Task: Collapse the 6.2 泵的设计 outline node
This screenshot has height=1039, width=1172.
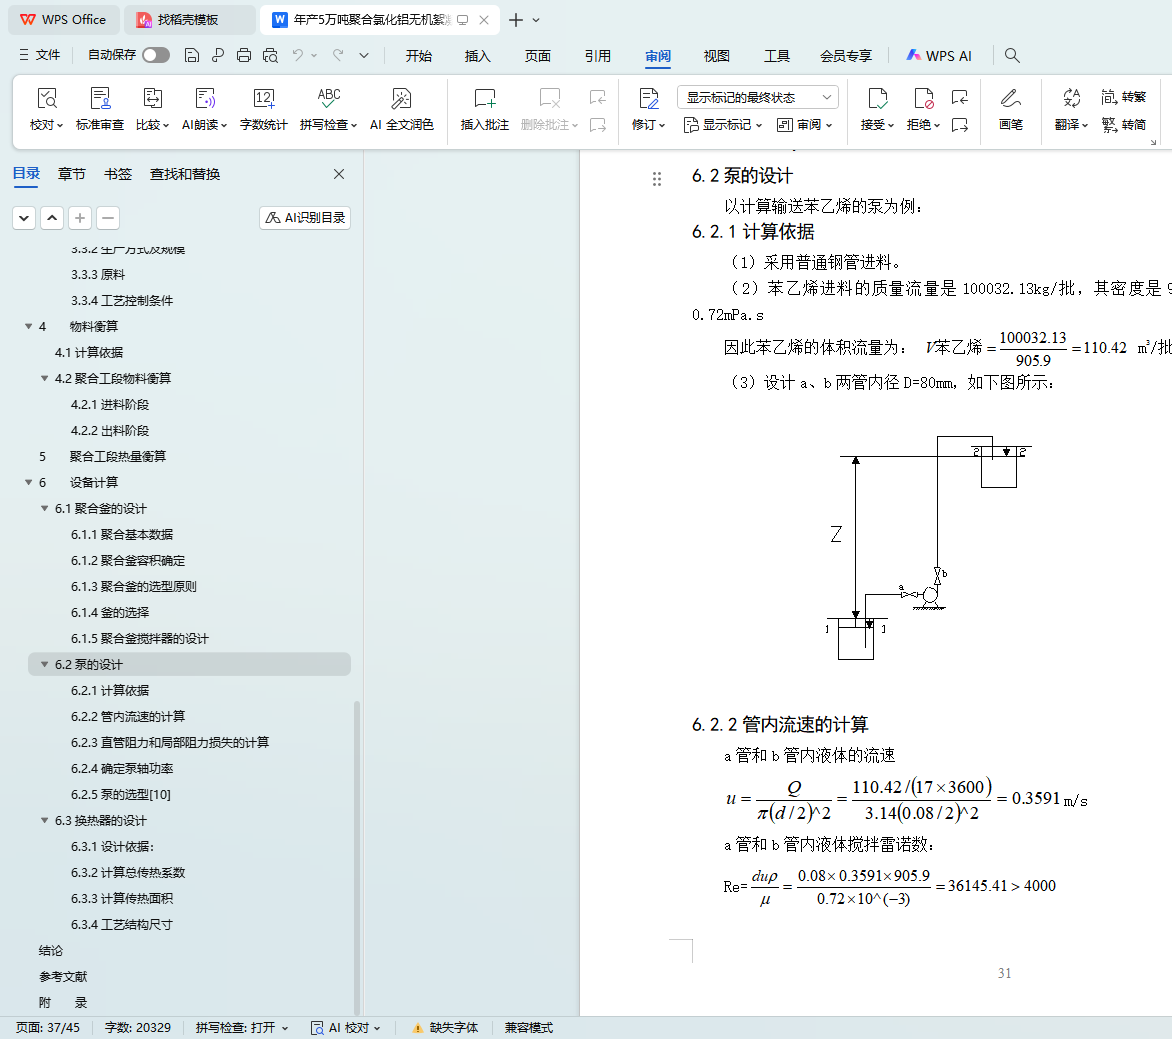Action: click(45, 664)
